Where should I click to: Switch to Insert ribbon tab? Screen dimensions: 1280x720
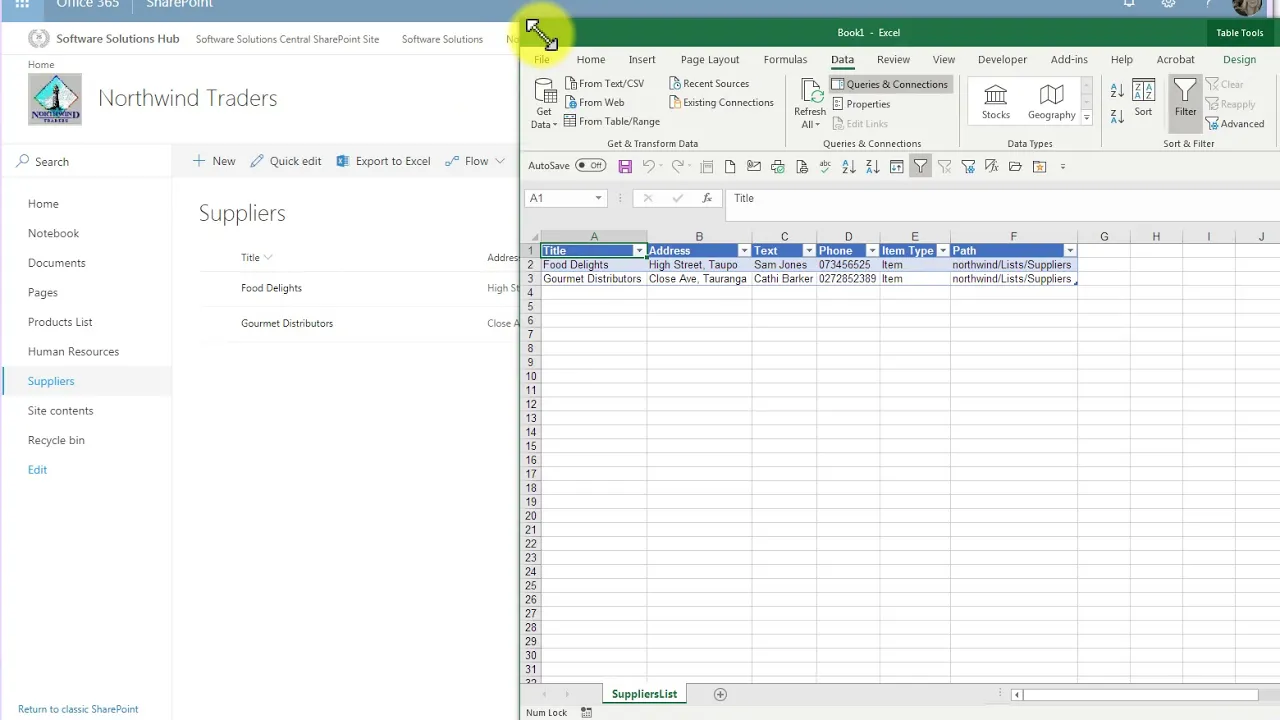click(642, 60)
